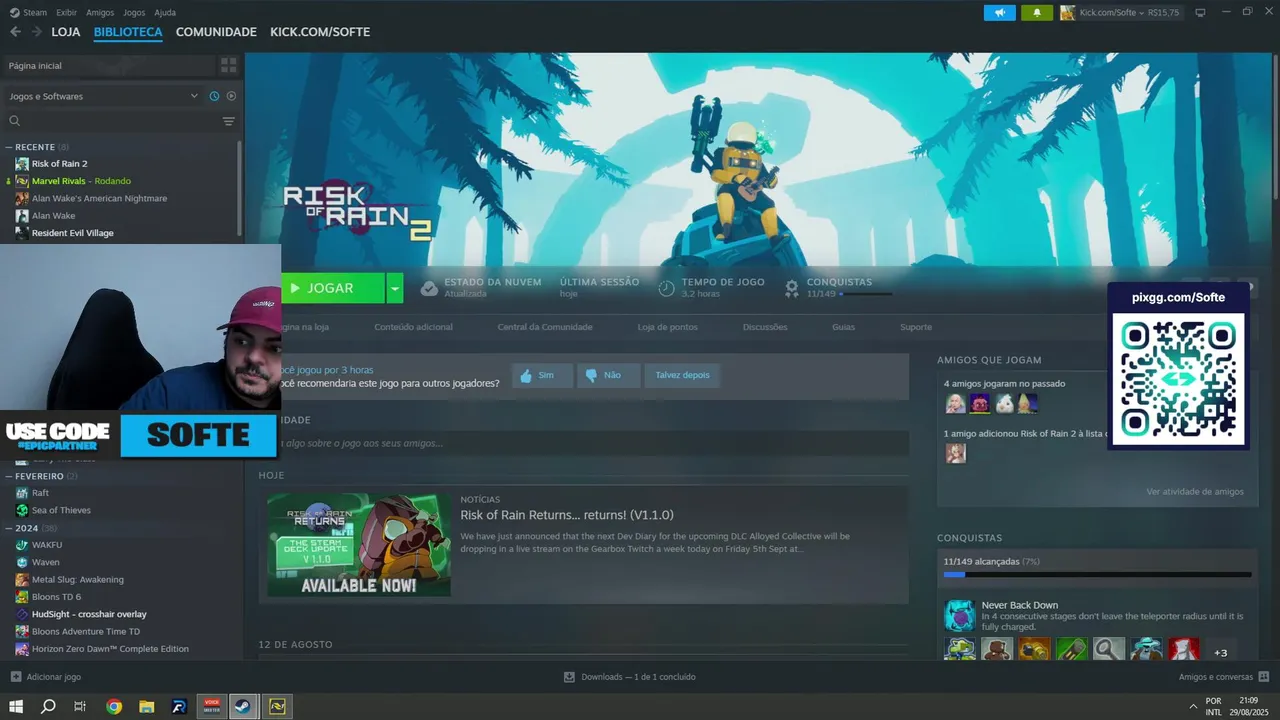Screen dimensions: 1280x720
Task: Open the Risk of Rain Returns news thumbnail
Action: (x=359, y=545)
